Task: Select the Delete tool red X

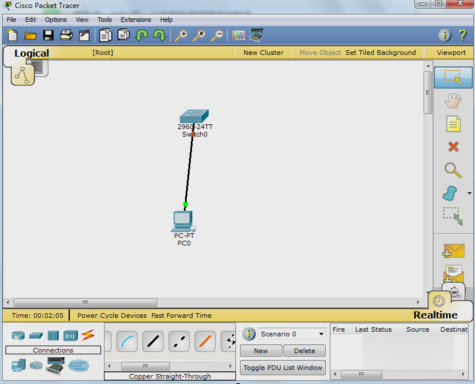Action: [453, 147]
